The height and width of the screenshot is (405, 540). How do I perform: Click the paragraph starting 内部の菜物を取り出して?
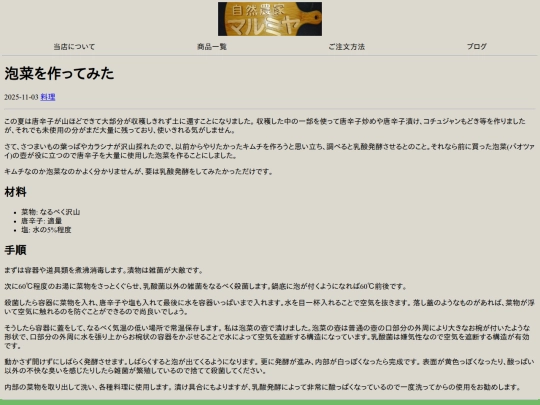262,387
